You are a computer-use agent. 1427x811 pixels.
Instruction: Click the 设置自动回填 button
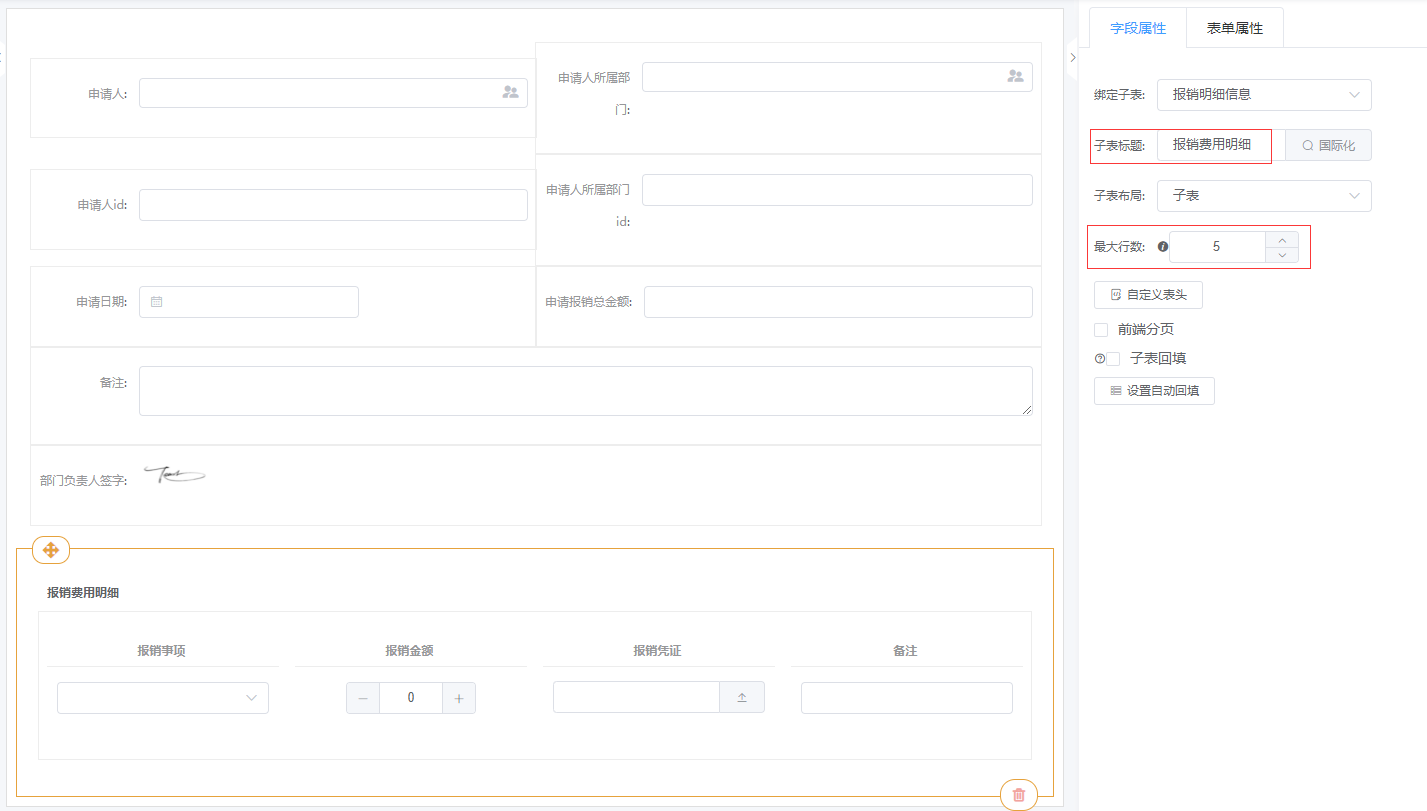(x=1154, y=391)
